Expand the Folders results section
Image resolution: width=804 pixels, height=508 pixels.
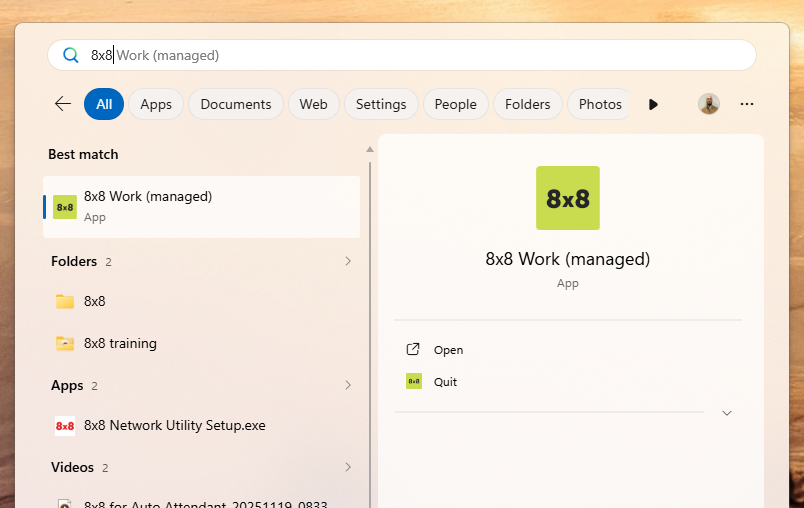click(348, 261)
